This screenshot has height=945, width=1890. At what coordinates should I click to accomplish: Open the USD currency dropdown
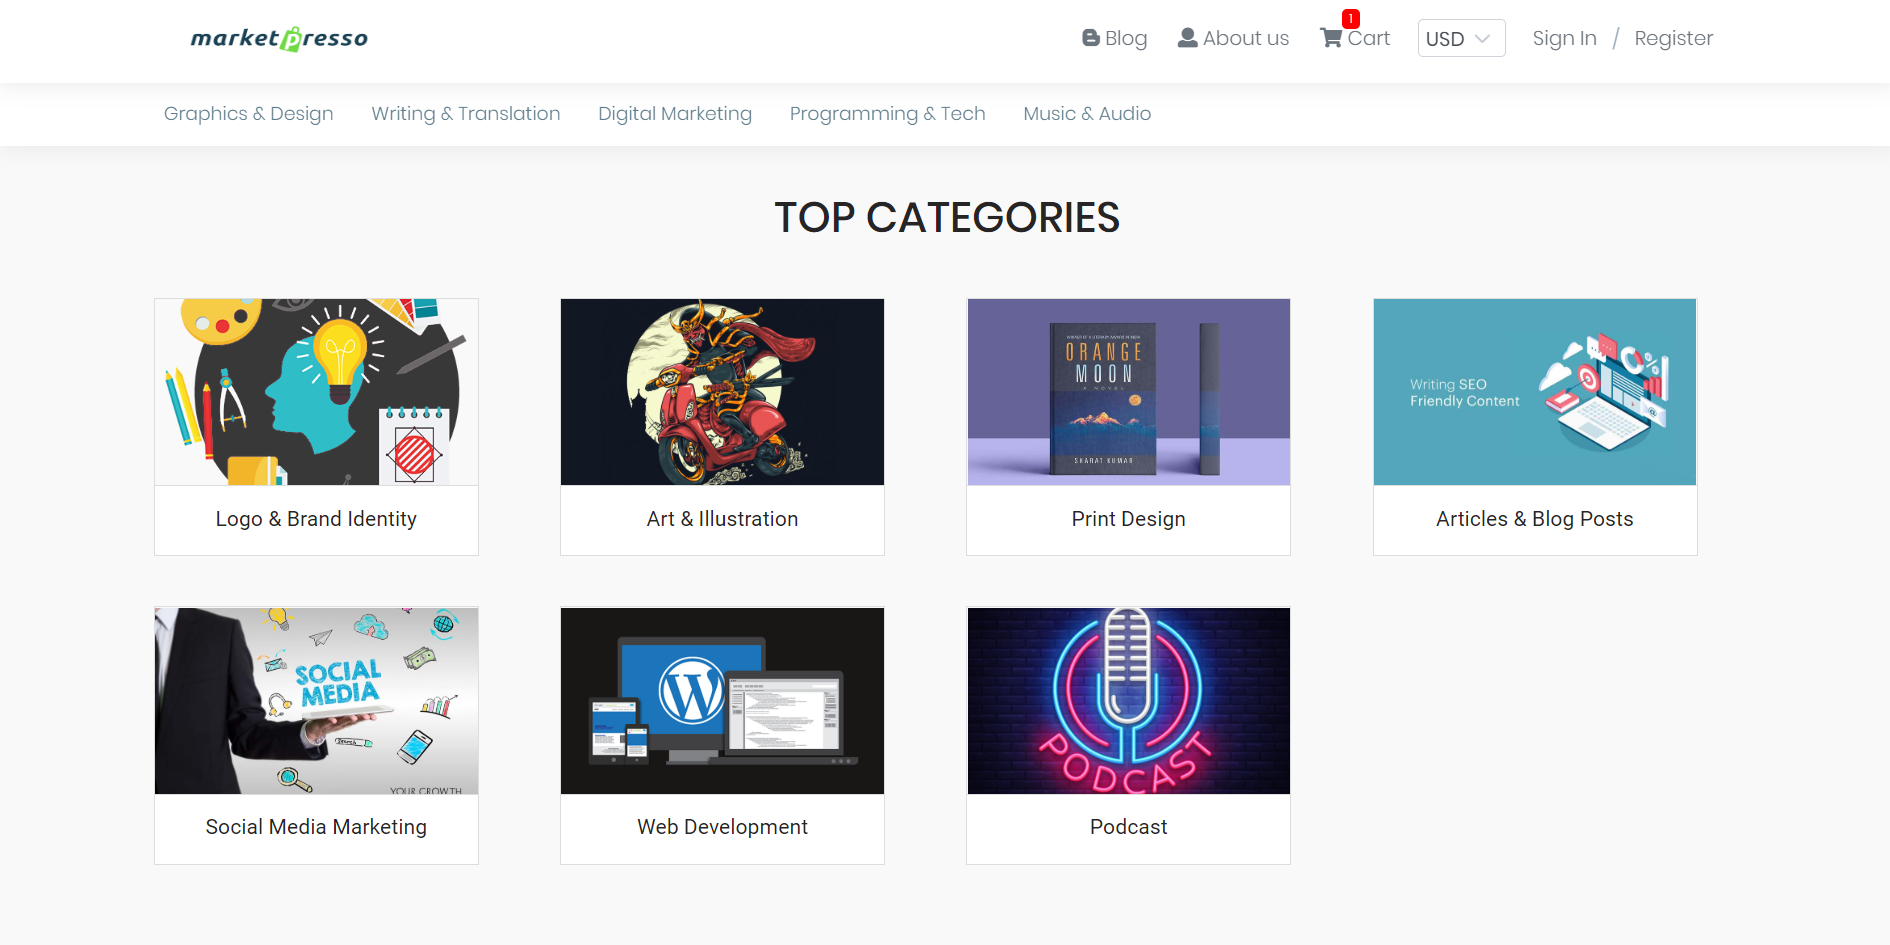(1461, 38)
